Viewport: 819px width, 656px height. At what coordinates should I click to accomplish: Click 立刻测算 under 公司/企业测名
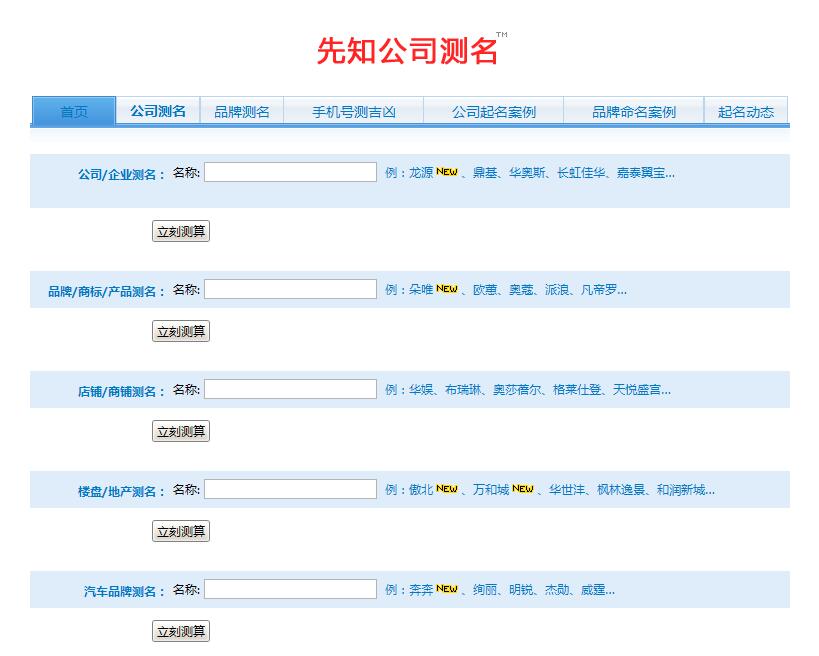[181, 231]
